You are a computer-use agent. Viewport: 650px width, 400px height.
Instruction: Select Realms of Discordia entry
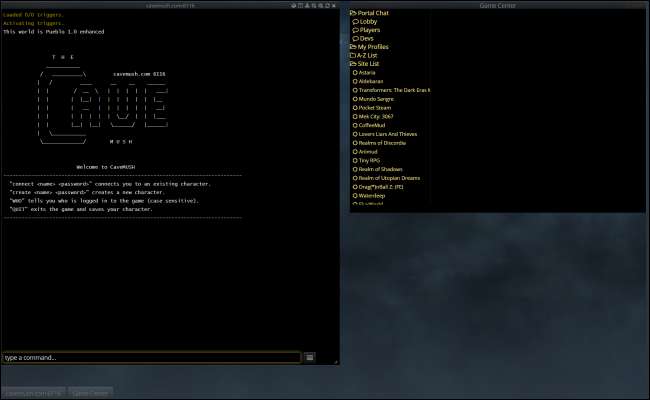(x=382, y=143)
